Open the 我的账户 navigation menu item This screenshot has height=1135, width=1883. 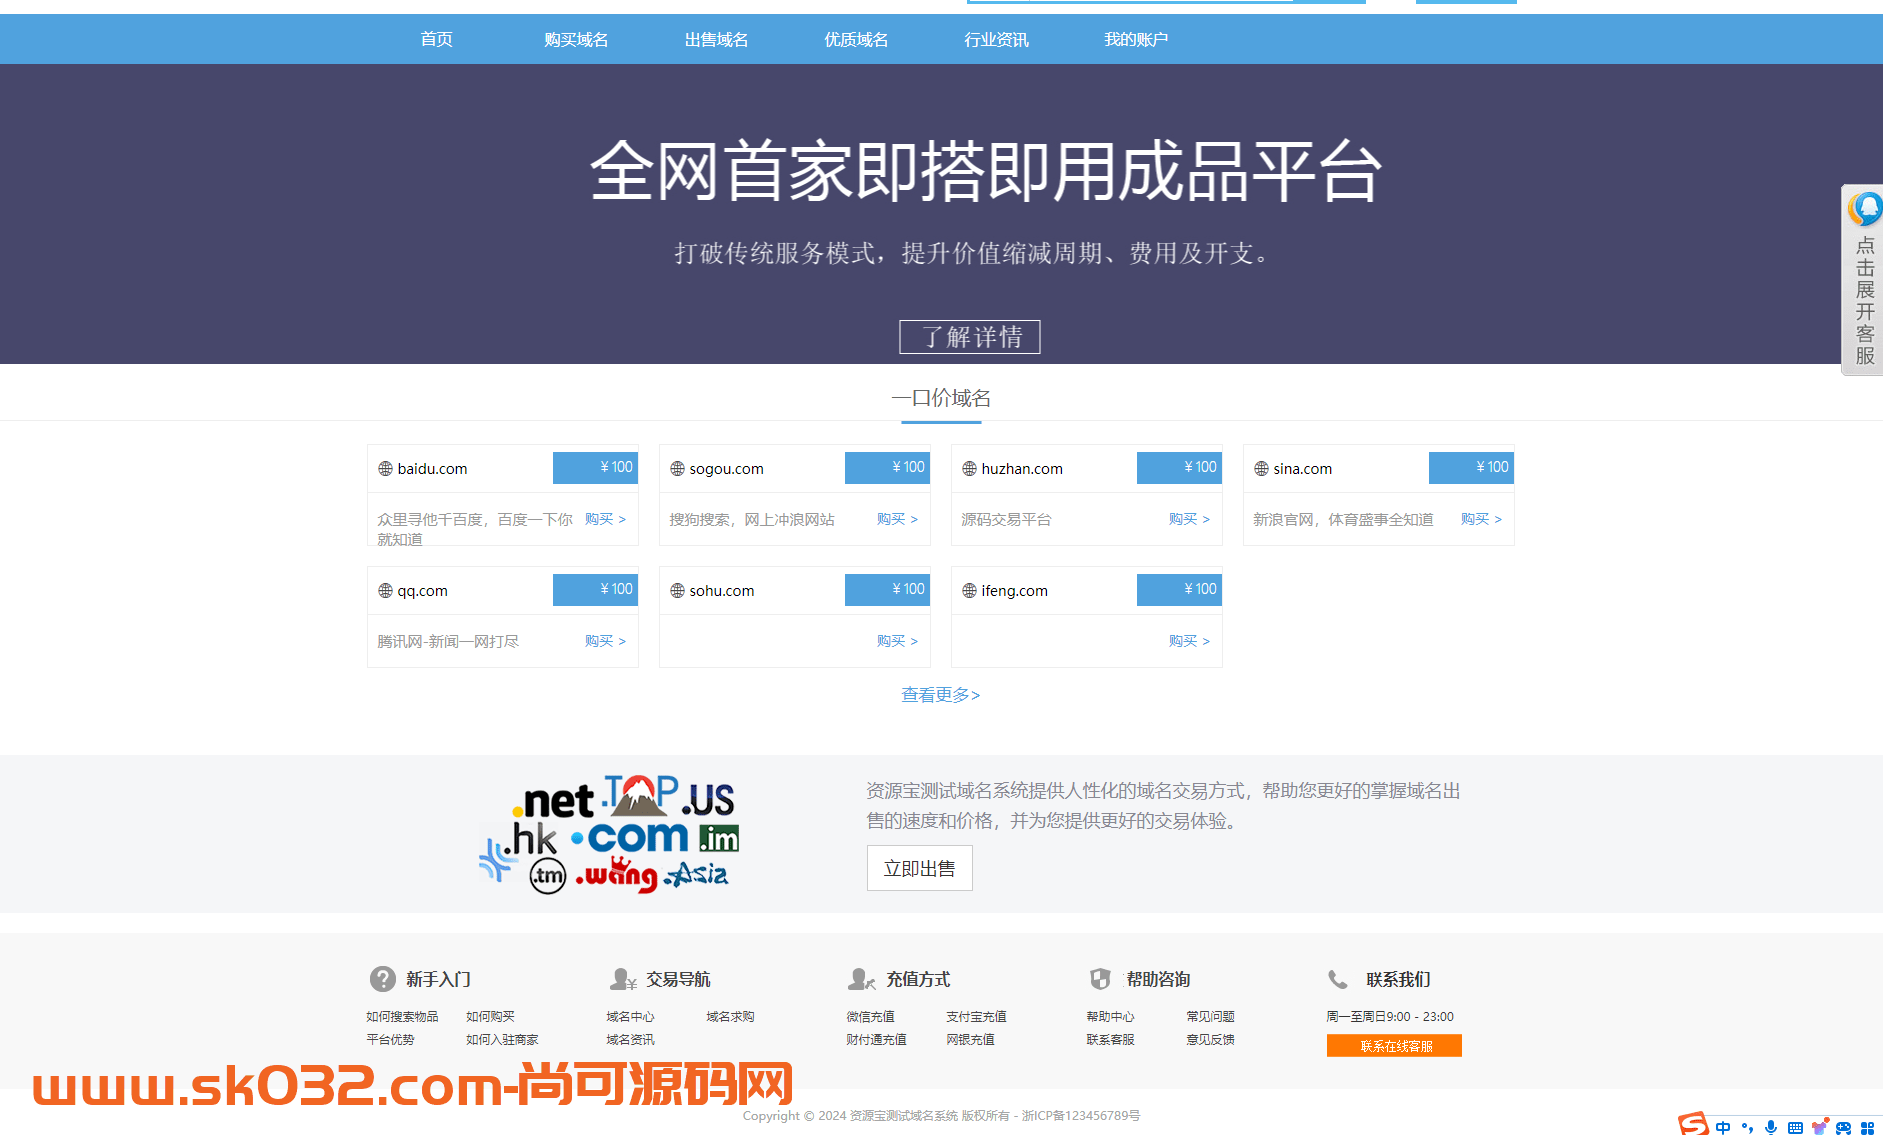1136,39
